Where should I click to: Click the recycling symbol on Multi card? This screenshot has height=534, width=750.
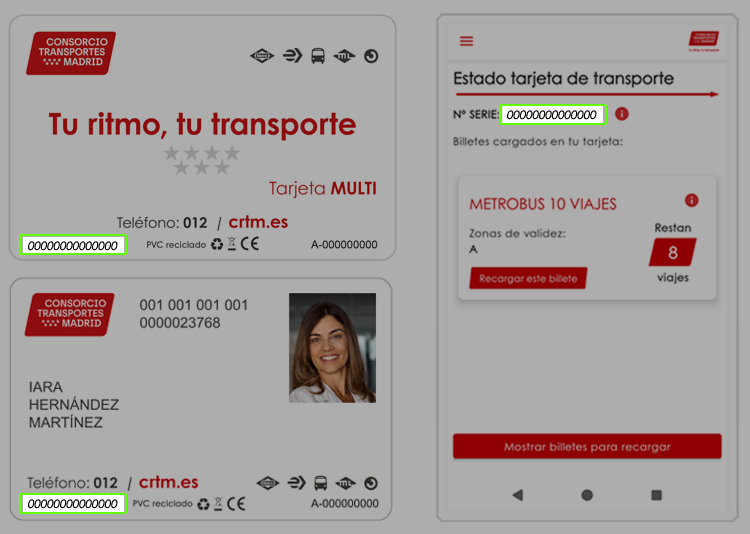pos(217,245)
